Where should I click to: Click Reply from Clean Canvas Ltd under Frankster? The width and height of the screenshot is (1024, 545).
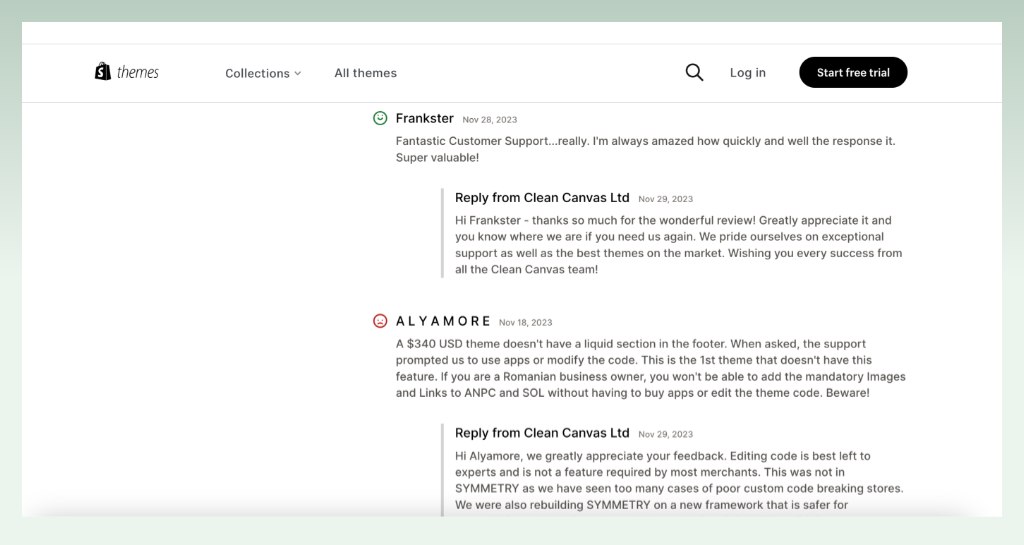pos(542,198)
